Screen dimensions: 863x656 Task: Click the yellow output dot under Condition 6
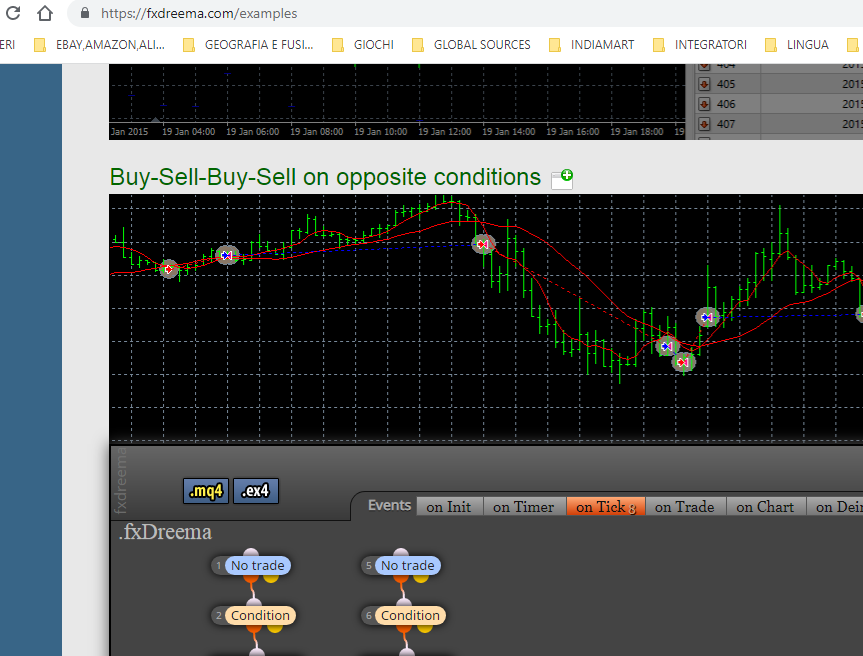coord(425,627)
